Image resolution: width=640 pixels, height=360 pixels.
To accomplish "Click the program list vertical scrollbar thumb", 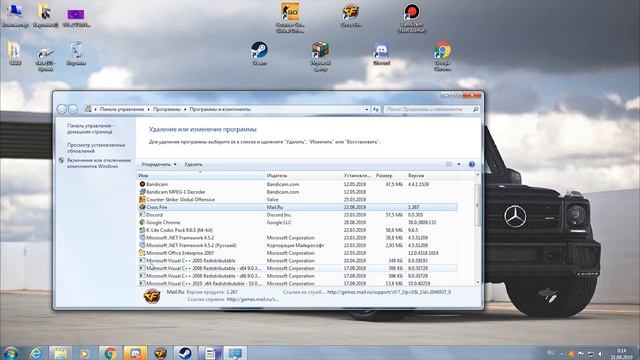I will point(478,204).
